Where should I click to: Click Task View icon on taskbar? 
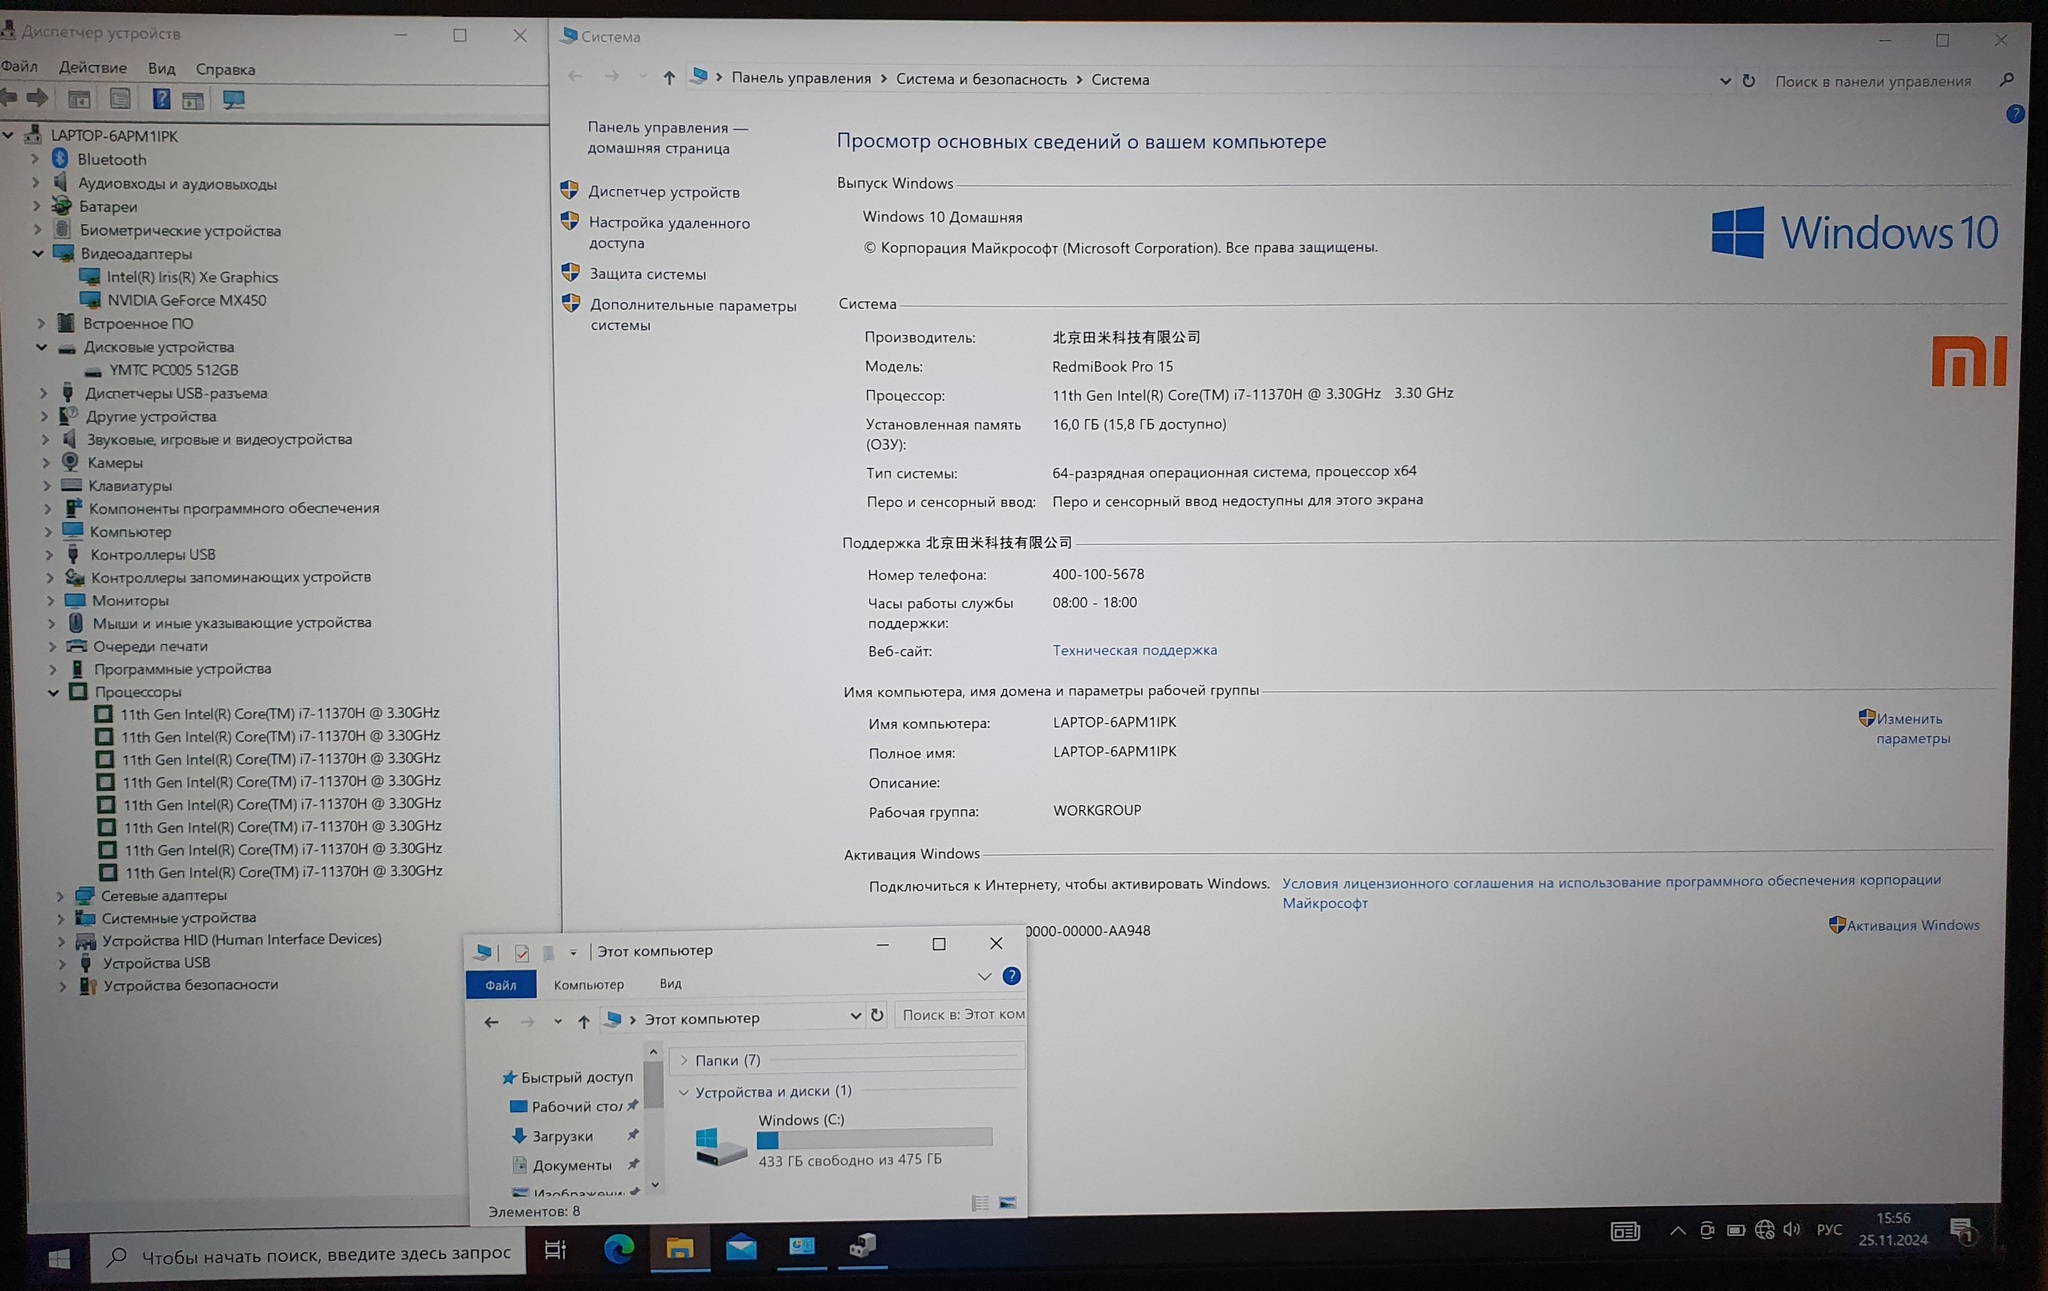point(555,1249)
